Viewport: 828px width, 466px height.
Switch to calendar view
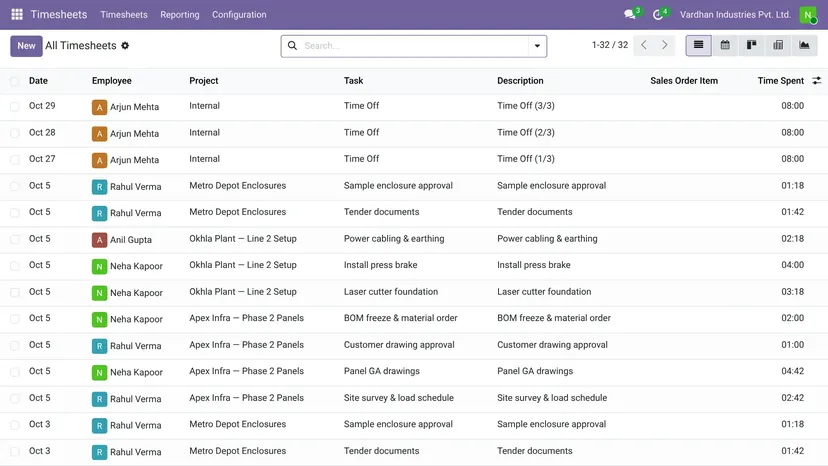(x=725, y=45)
